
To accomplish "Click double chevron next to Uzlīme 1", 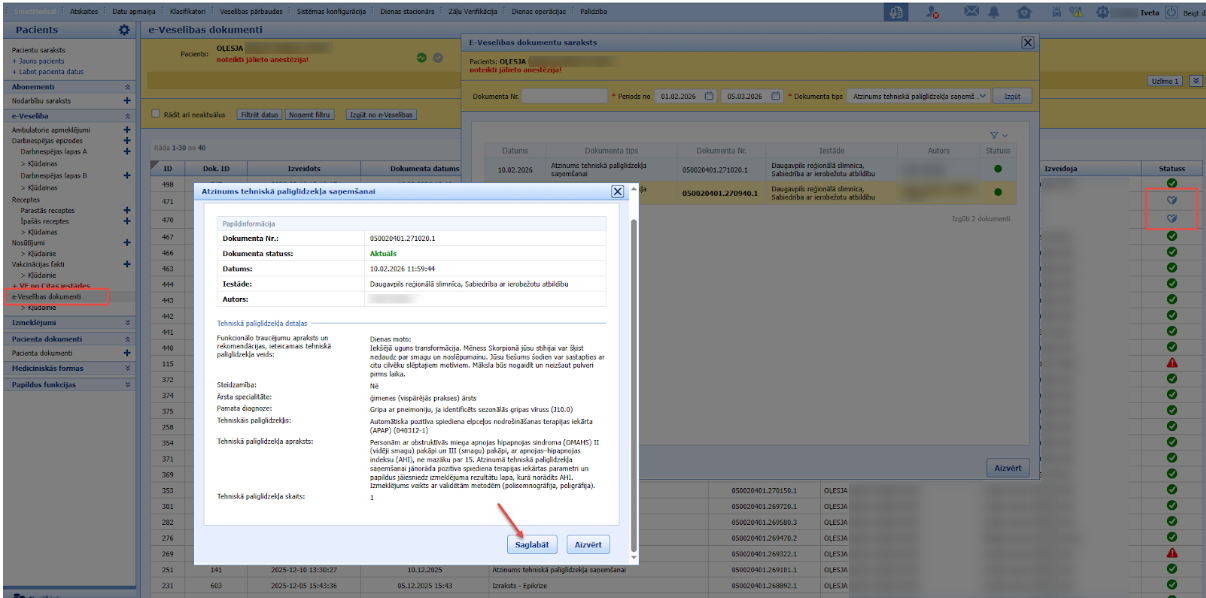I will [x=1195, y=81].
